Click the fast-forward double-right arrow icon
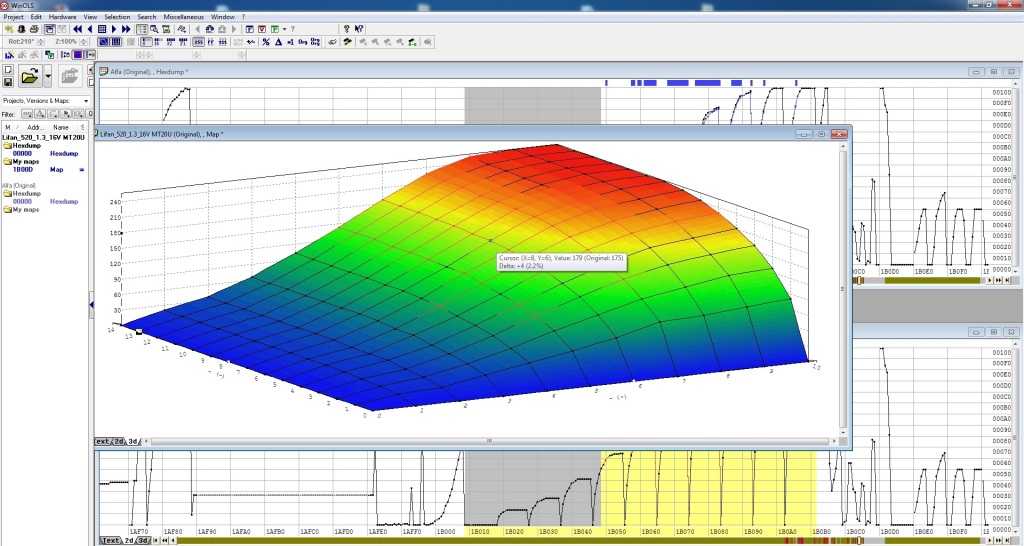The width and height of the screenshot is (1024, 546). pyautogui.click(x=126, y=29)
